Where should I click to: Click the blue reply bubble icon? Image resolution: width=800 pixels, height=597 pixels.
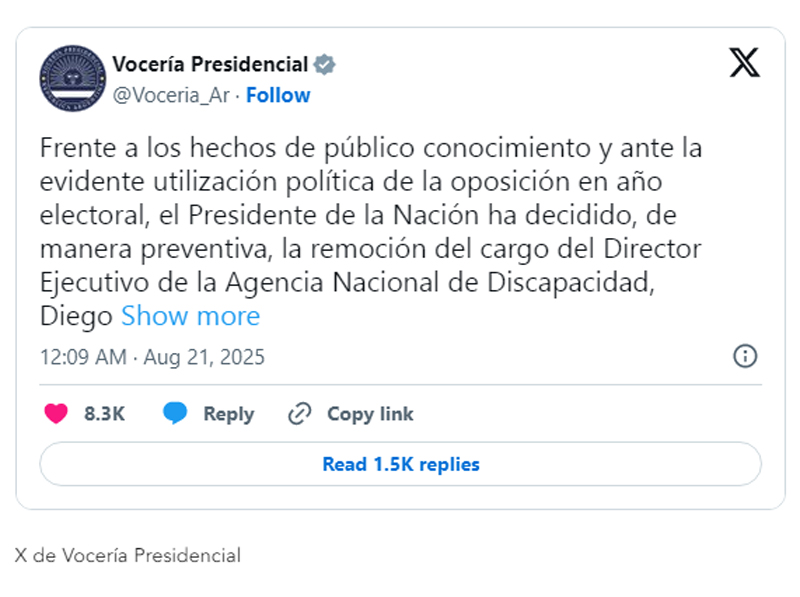[x=175, y=413]
